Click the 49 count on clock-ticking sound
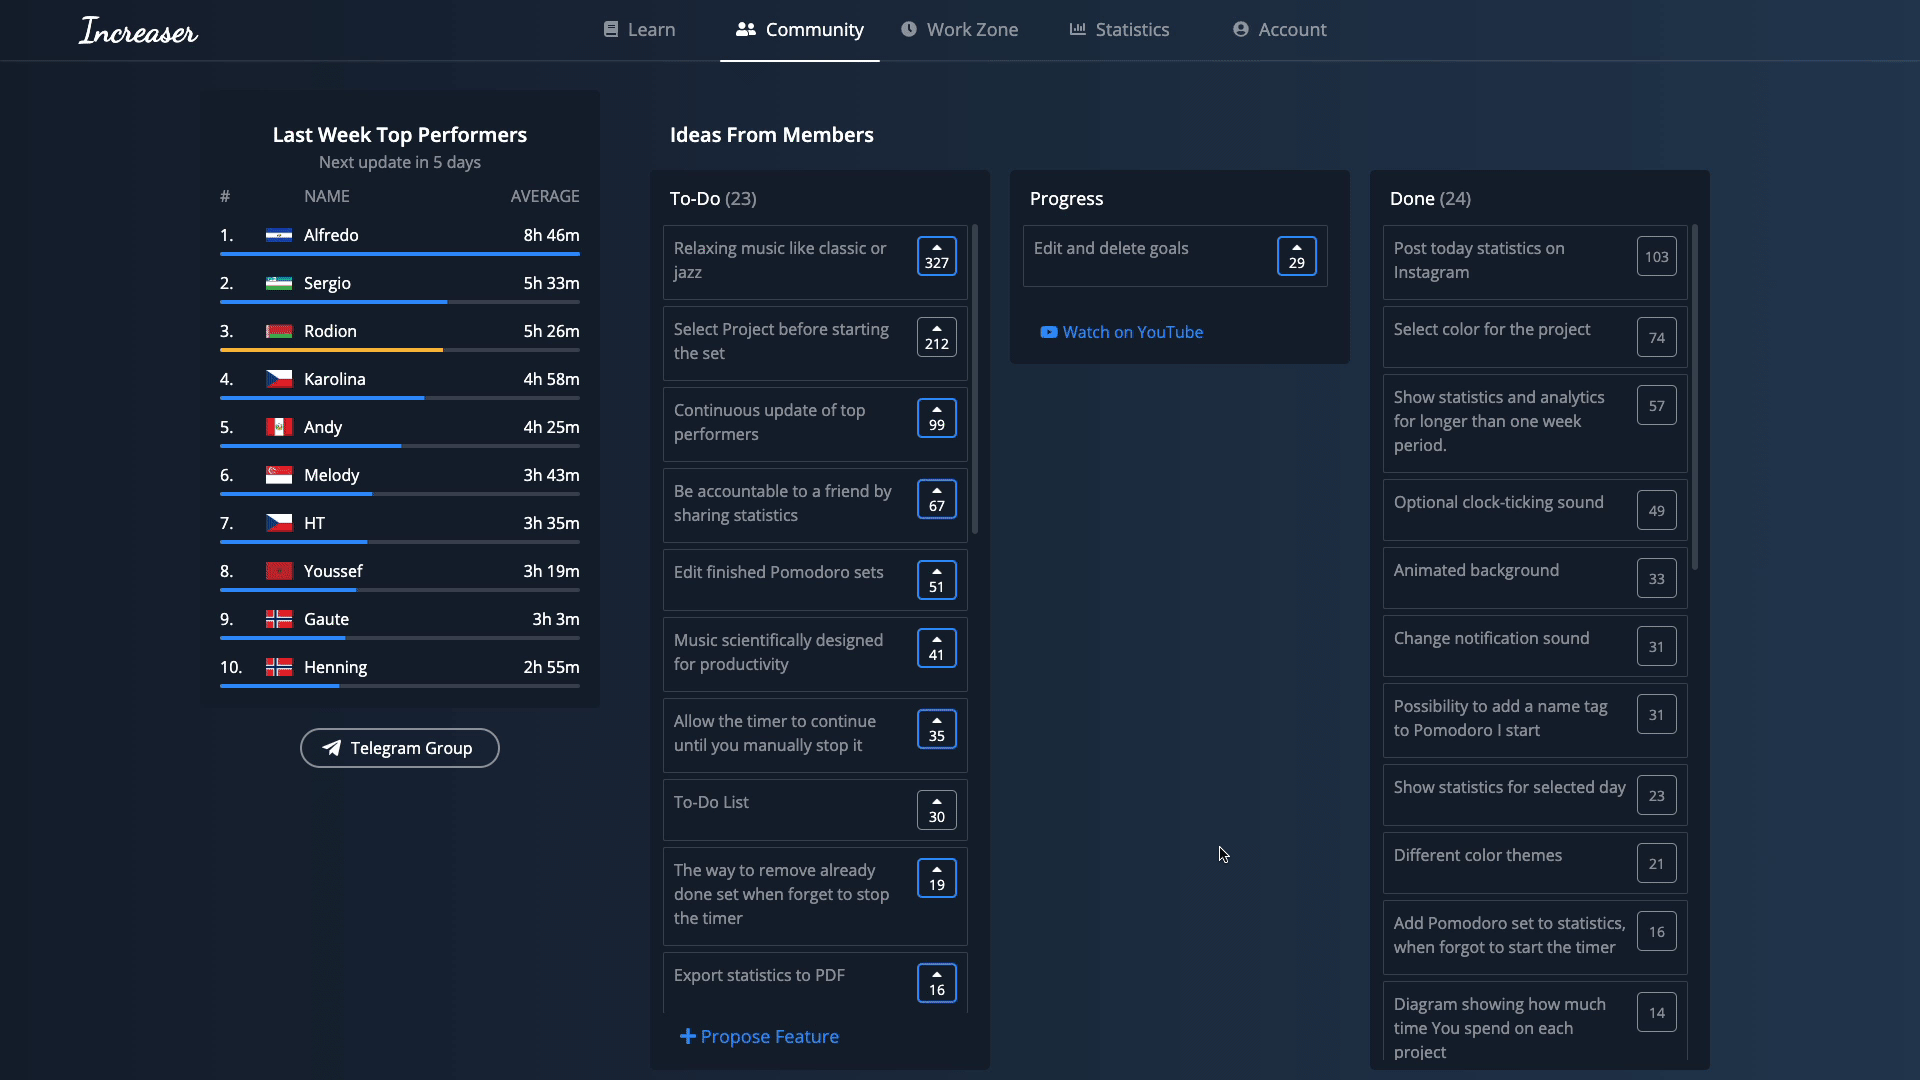The image size is (1920, 1080). pyautogui.click(x=1657, y=510)
